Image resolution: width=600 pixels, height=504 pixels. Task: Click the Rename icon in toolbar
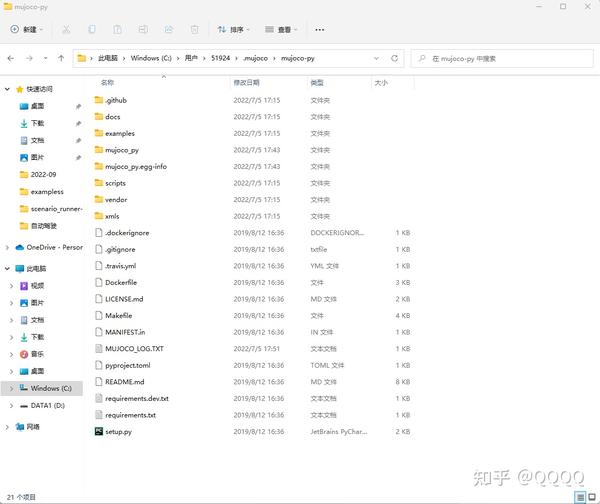tap(143, 29)
